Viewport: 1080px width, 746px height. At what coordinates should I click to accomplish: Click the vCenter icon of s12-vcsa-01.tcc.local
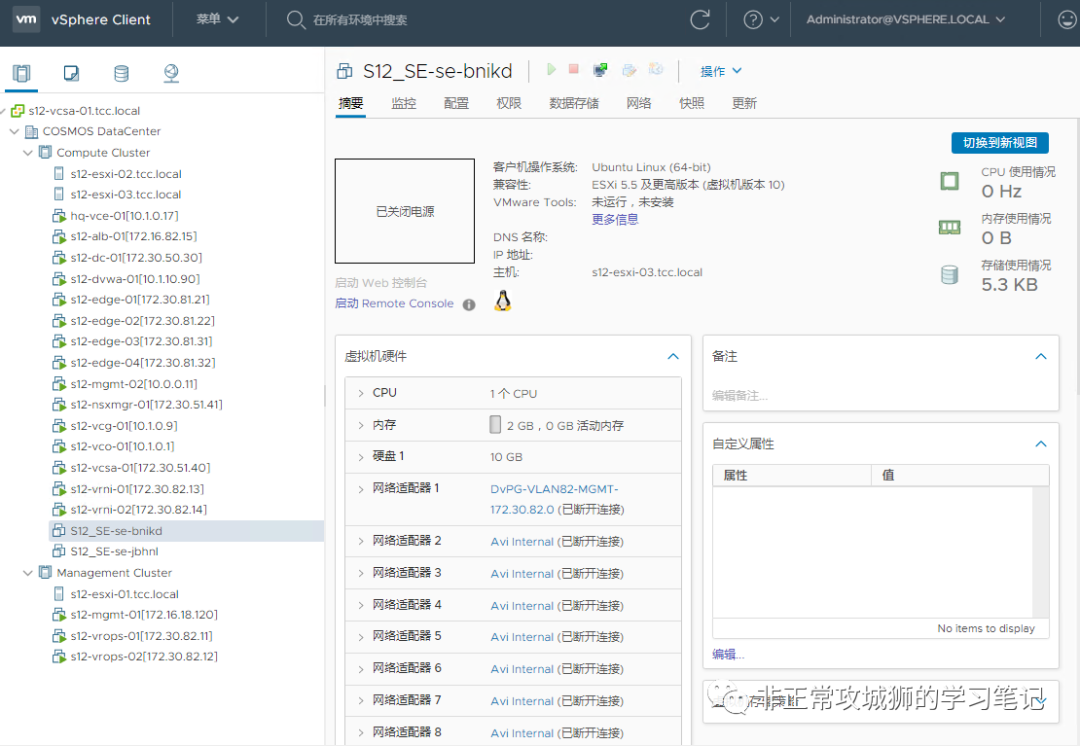pos(18,110)
